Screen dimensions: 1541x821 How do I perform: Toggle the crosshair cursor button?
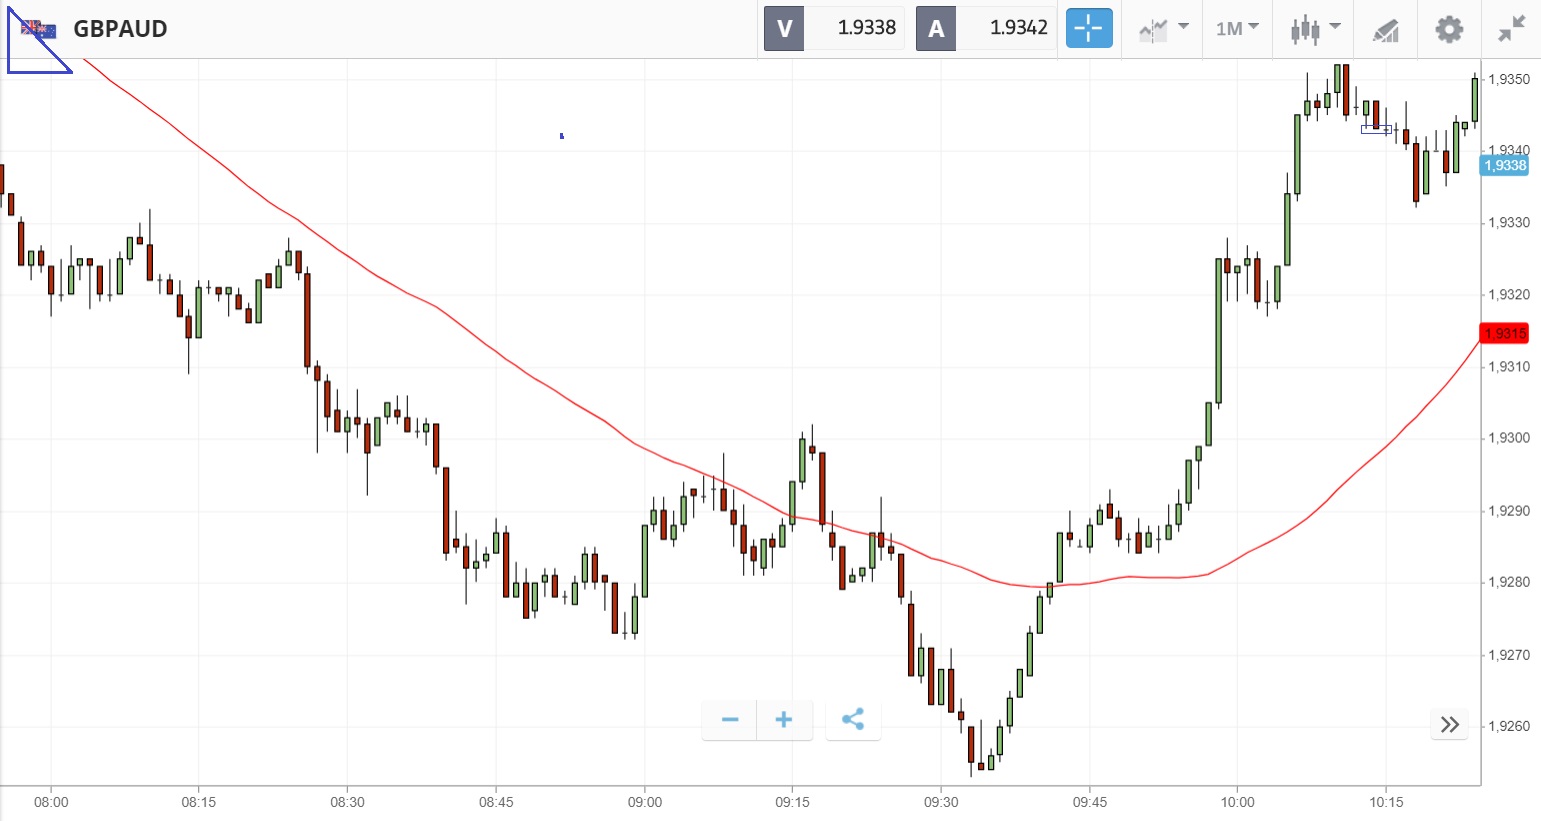pyautogui.click(x=1088, y=29)
